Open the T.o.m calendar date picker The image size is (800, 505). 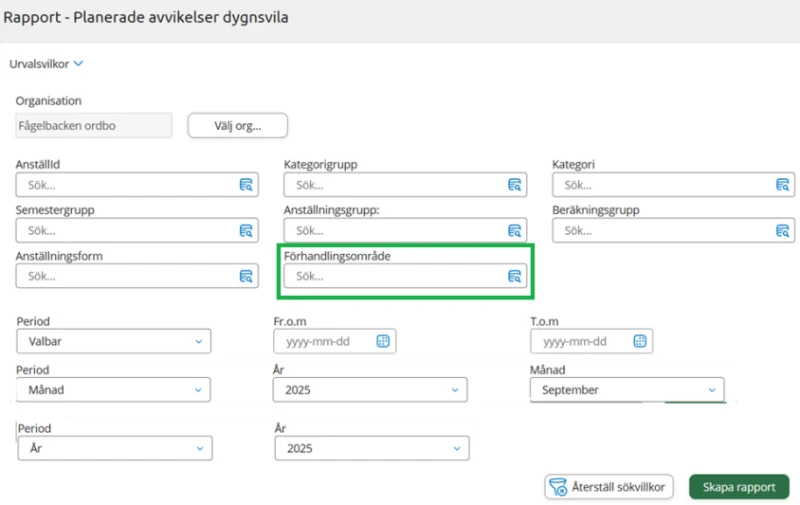pos(640,341)
